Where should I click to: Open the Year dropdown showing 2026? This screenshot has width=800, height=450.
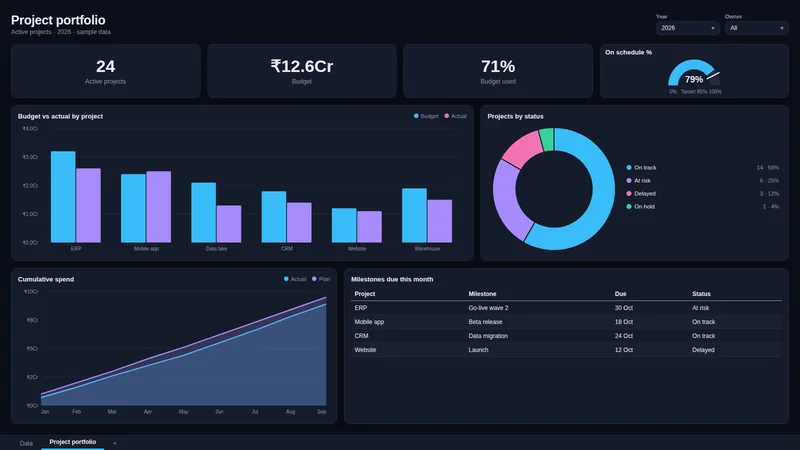pos(687,28)
